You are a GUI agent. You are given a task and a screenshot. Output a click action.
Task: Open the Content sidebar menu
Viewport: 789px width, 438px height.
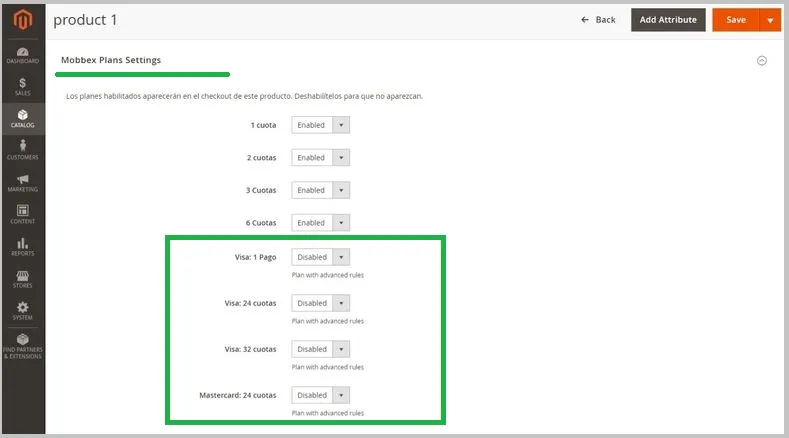tap(23, 214)
